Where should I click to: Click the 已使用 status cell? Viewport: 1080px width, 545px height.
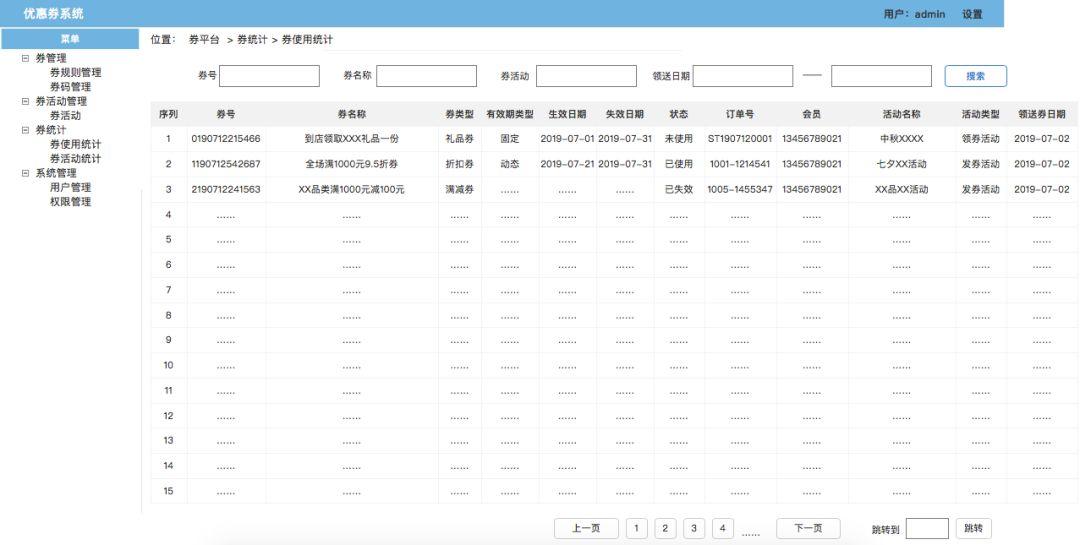tap(678, 164)
